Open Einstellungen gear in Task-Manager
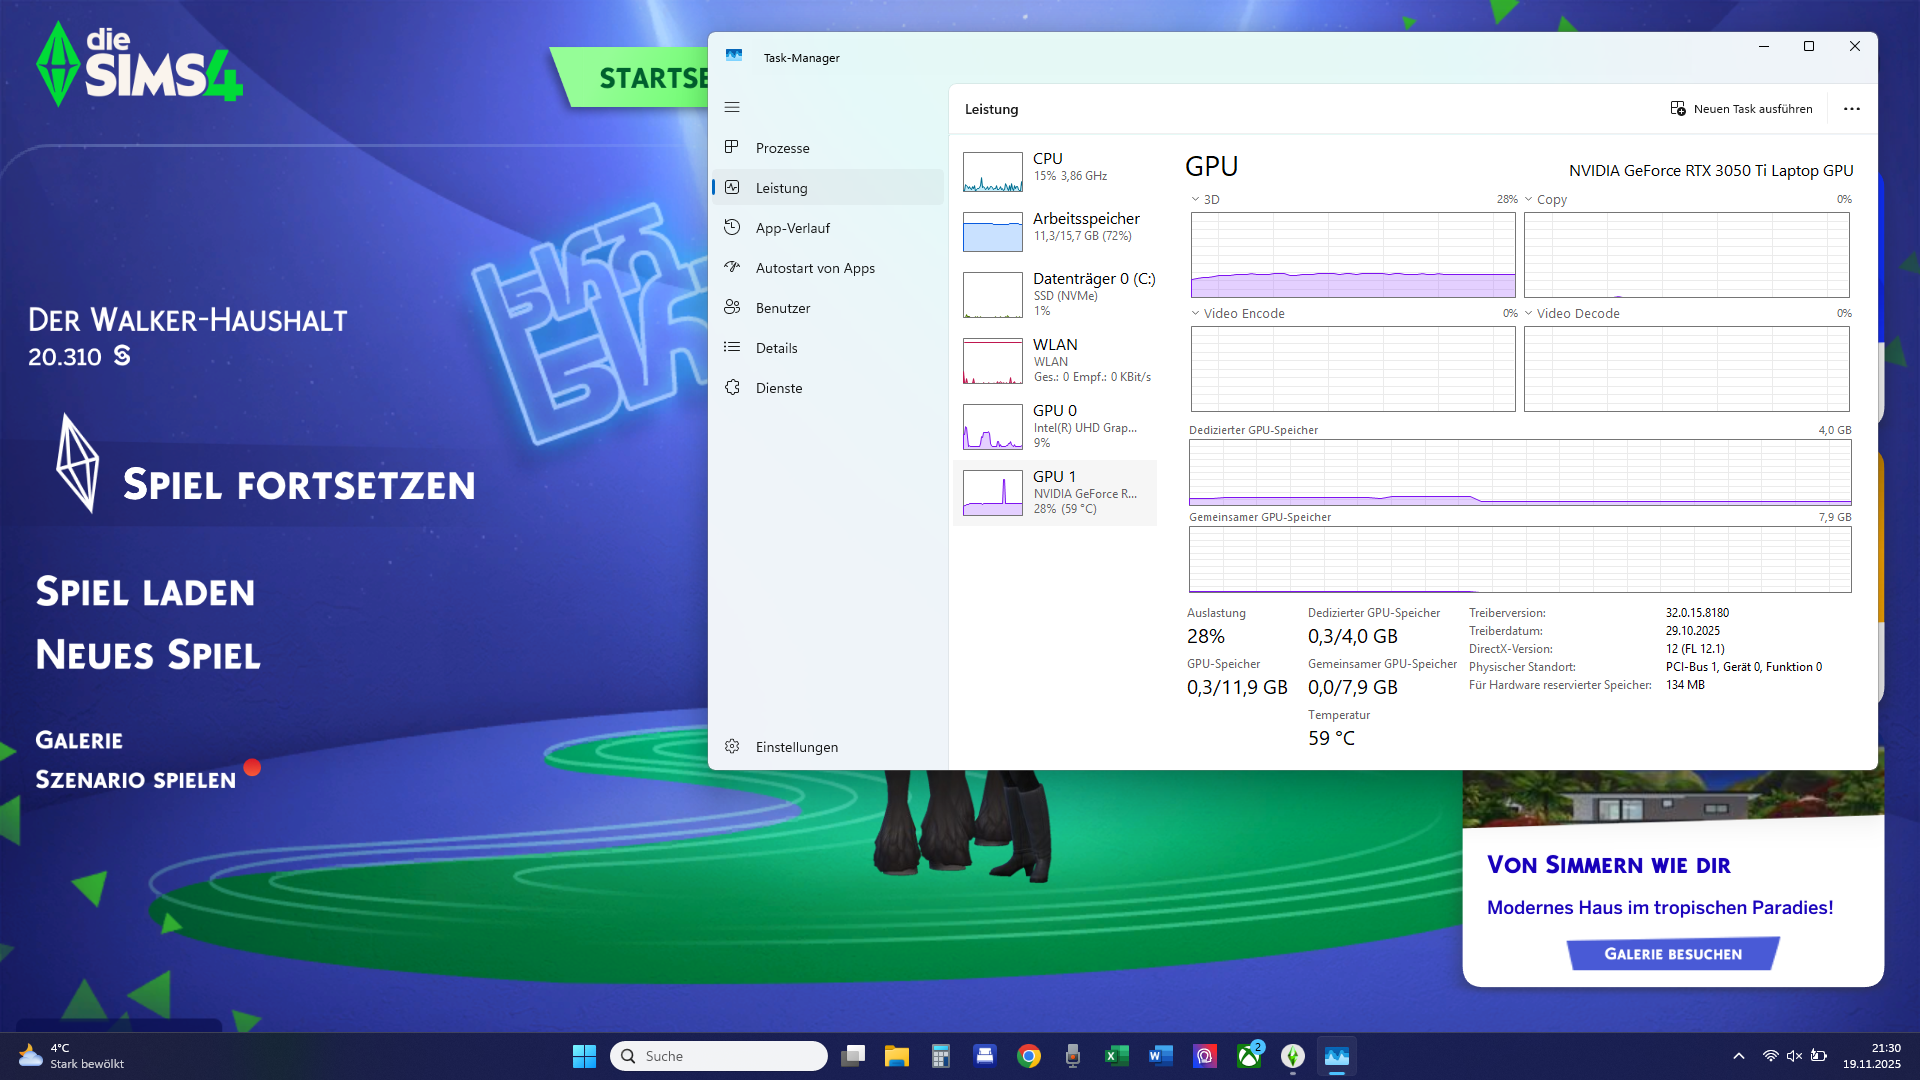Viewport: 1920px width, 1080px height. (x=732, y=746)
